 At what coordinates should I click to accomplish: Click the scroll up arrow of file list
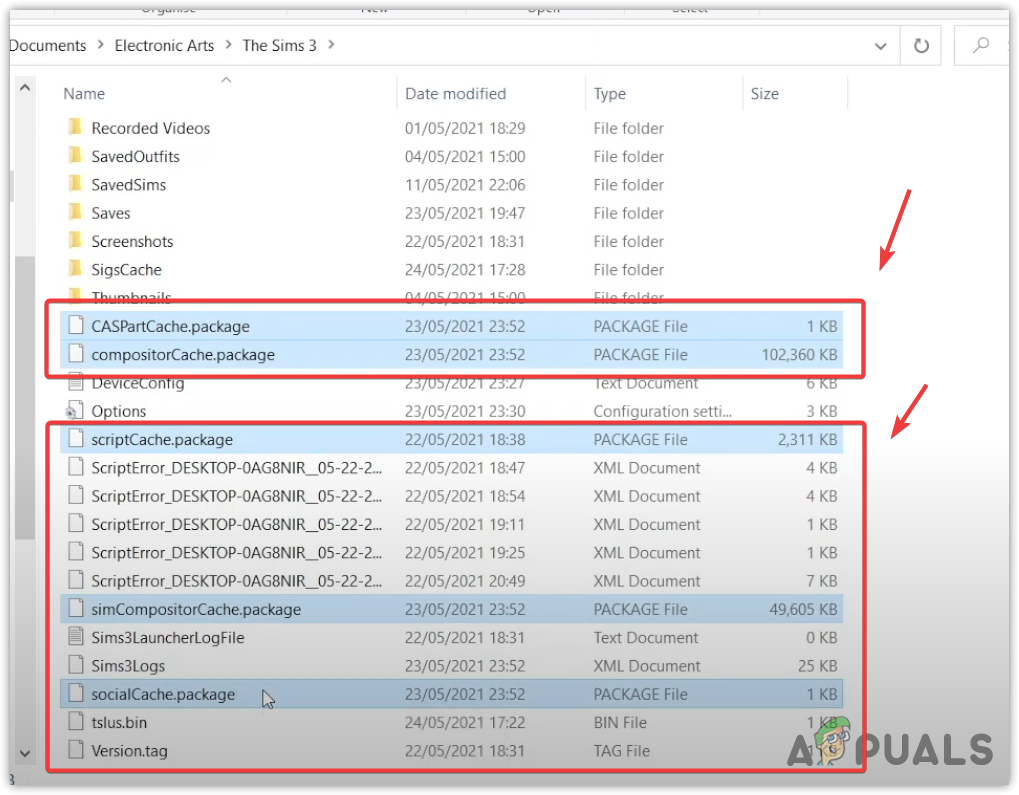tap(25, 87)
